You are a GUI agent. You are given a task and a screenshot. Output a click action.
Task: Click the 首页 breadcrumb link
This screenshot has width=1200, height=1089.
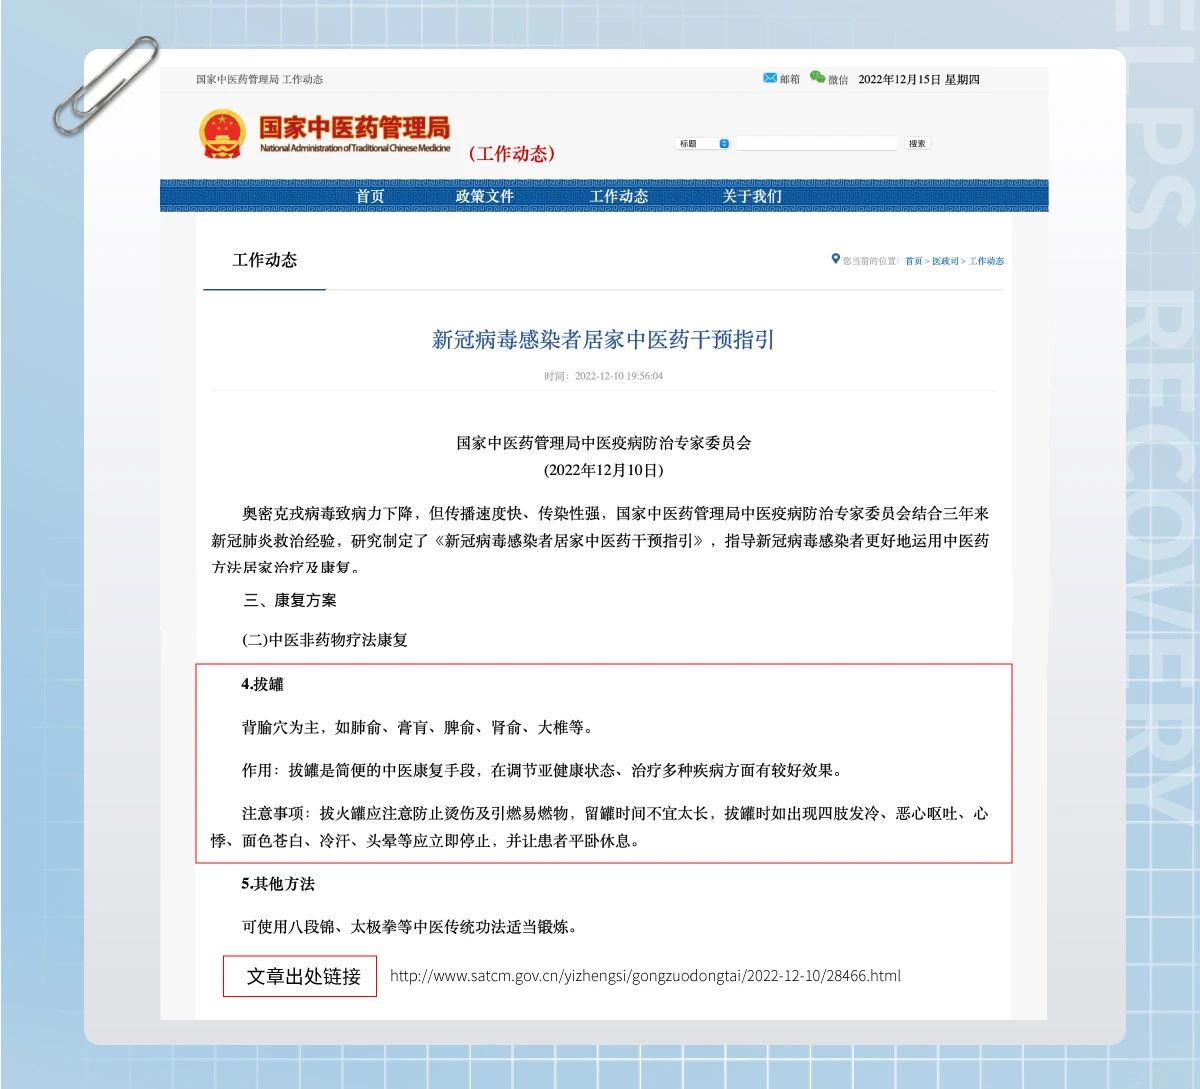tap(913, 261)
